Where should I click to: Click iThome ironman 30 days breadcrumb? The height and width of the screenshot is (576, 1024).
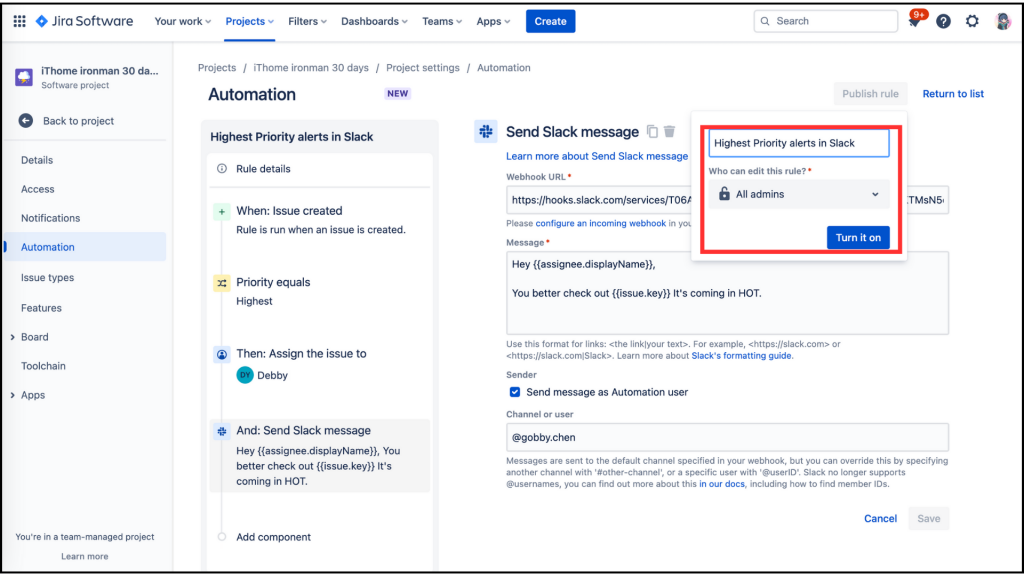pos(311,68)
